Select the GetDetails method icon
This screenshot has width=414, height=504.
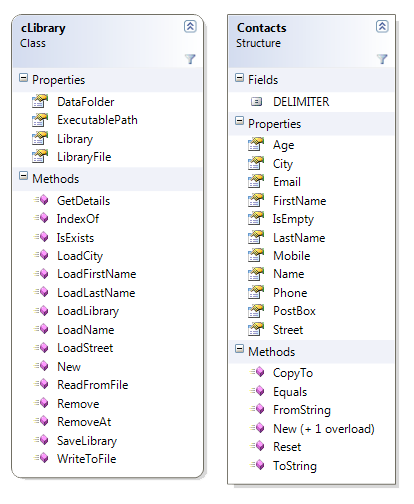coord(41,200)
